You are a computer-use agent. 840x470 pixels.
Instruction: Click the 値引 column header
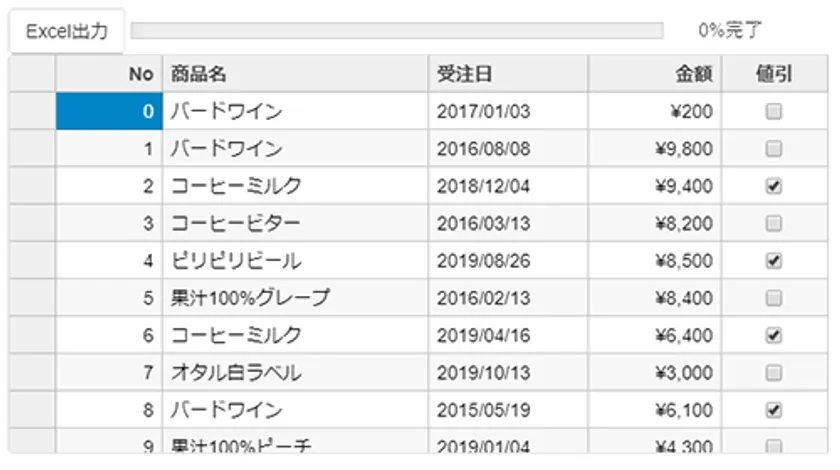[774, 74]
